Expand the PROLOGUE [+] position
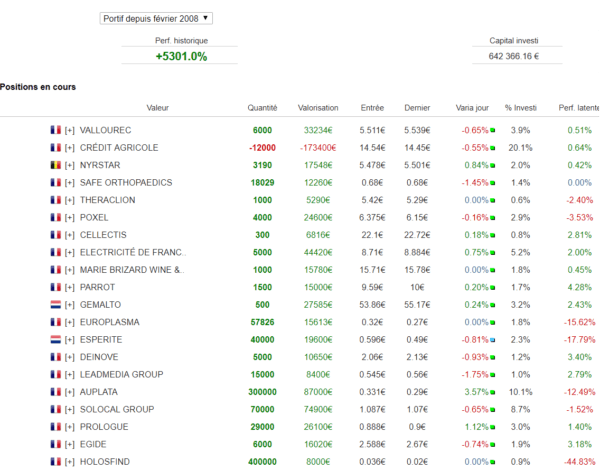Viewport: 600px width, 470px height. tap(70, 427)
